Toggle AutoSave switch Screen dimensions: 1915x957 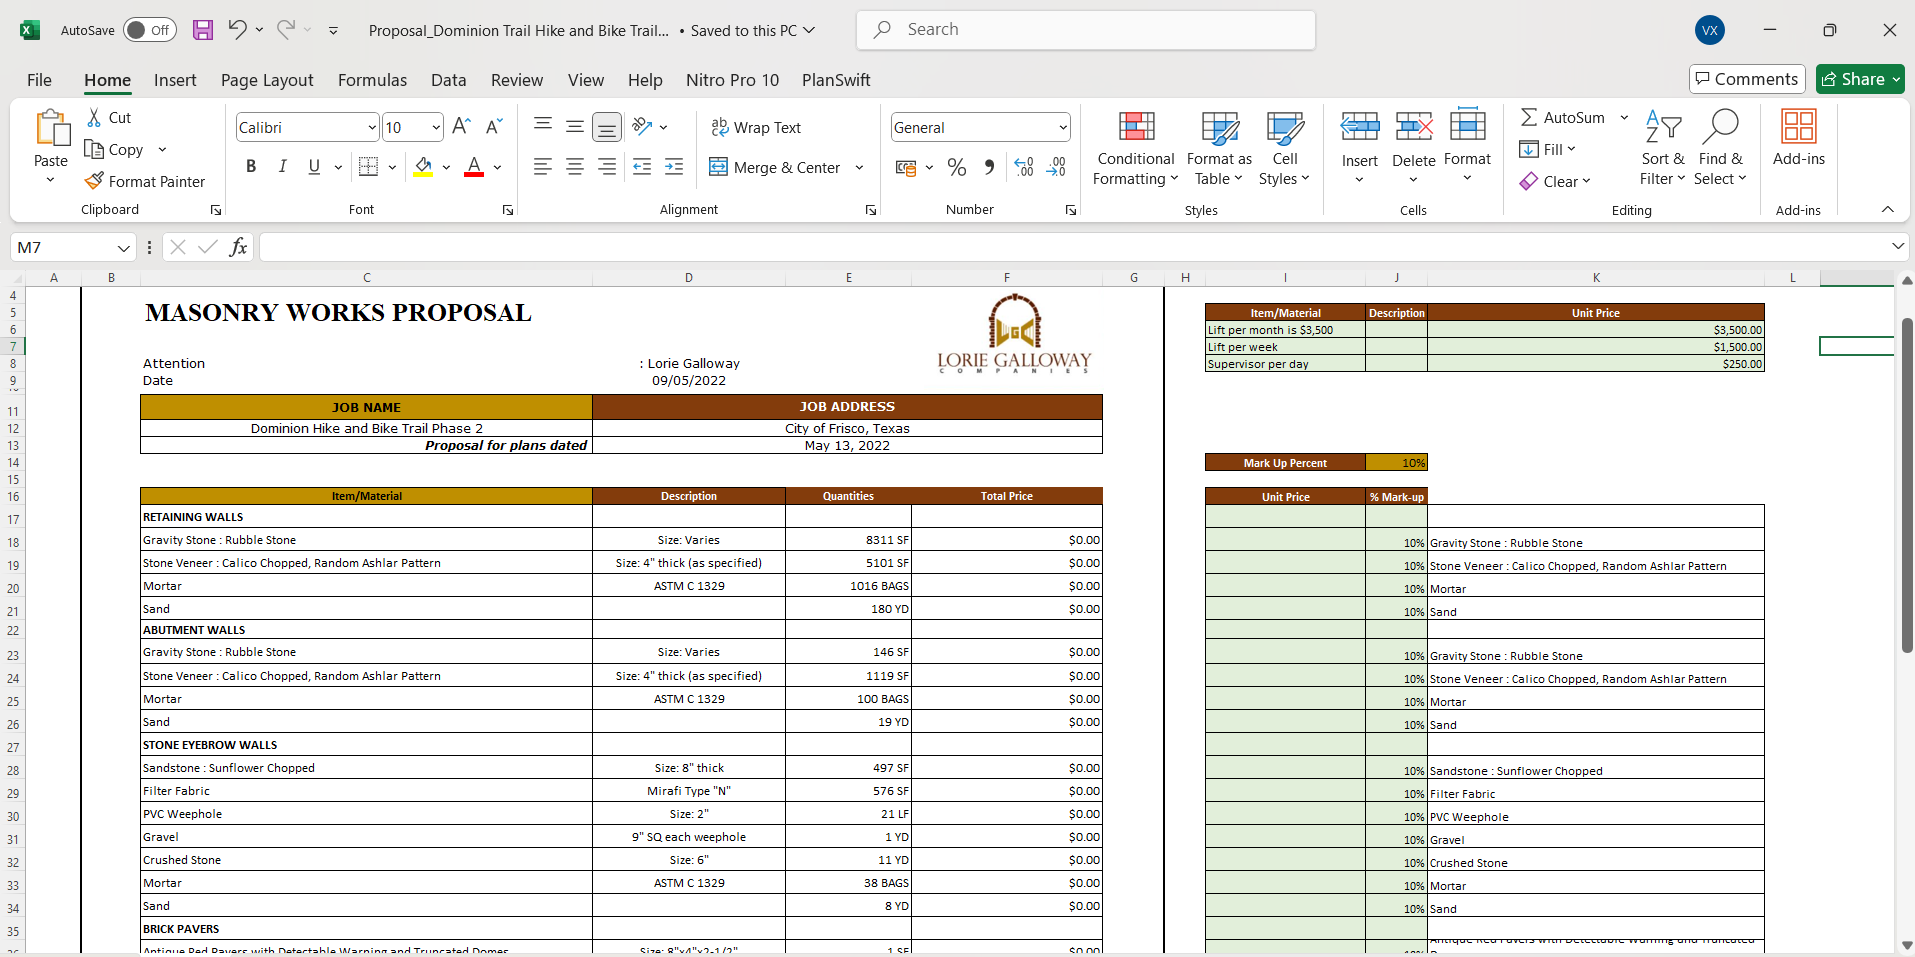[150, 30]
